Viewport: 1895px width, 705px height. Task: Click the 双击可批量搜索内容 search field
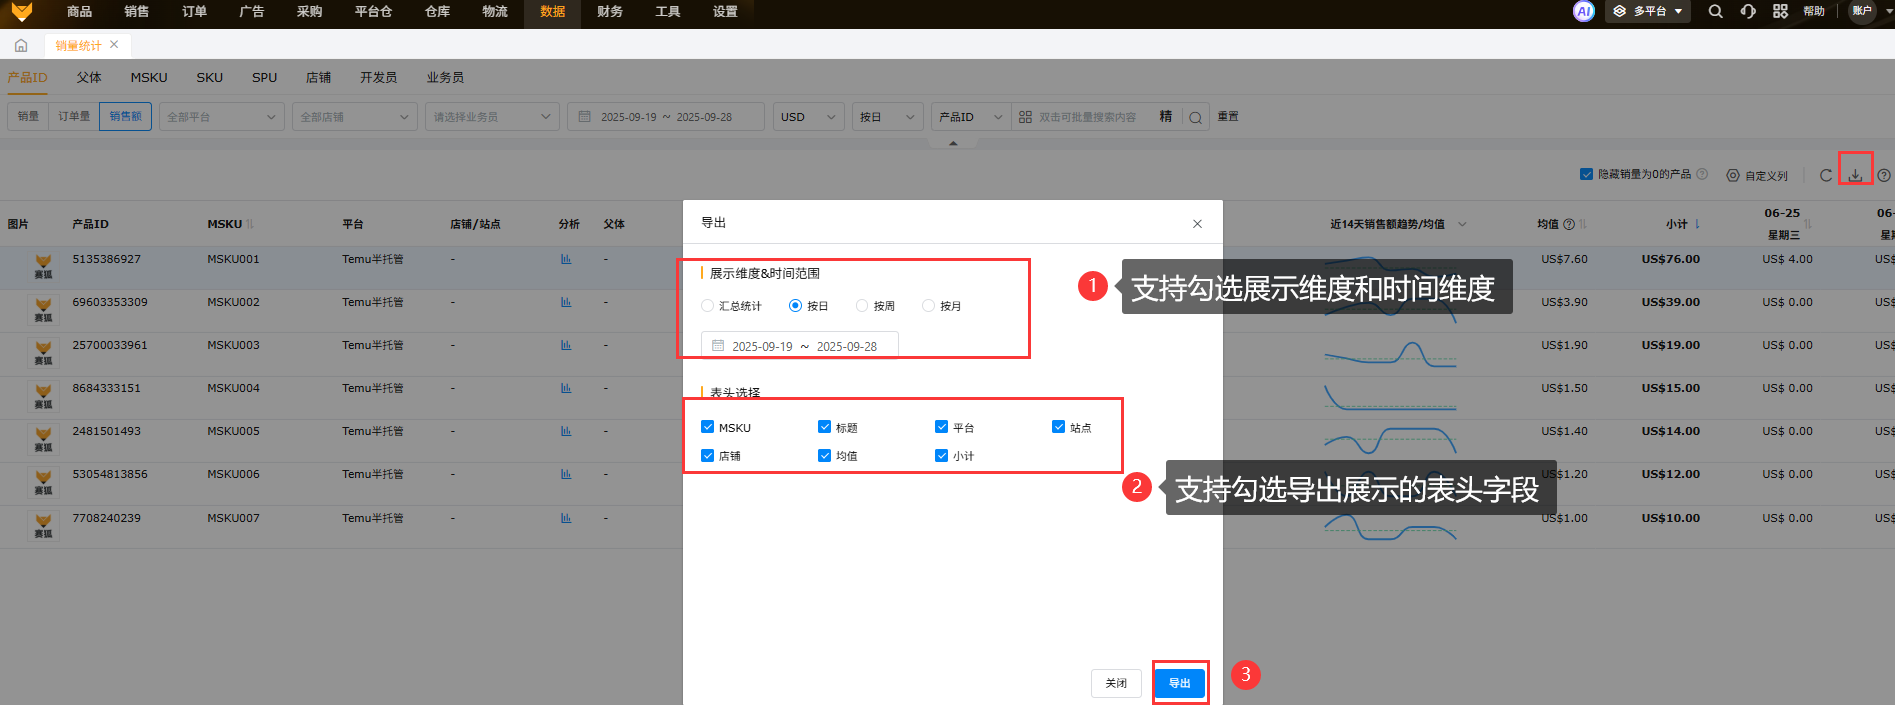click(1087, 117)
